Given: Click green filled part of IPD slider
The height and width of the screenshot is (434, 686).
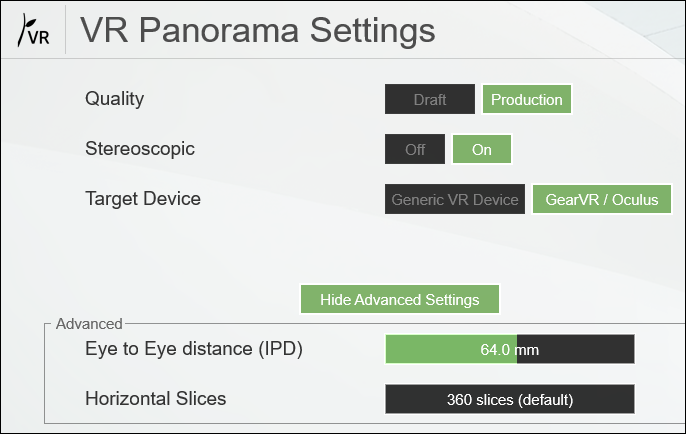Looking at the screenshot, I should click(x=430, y=349).
